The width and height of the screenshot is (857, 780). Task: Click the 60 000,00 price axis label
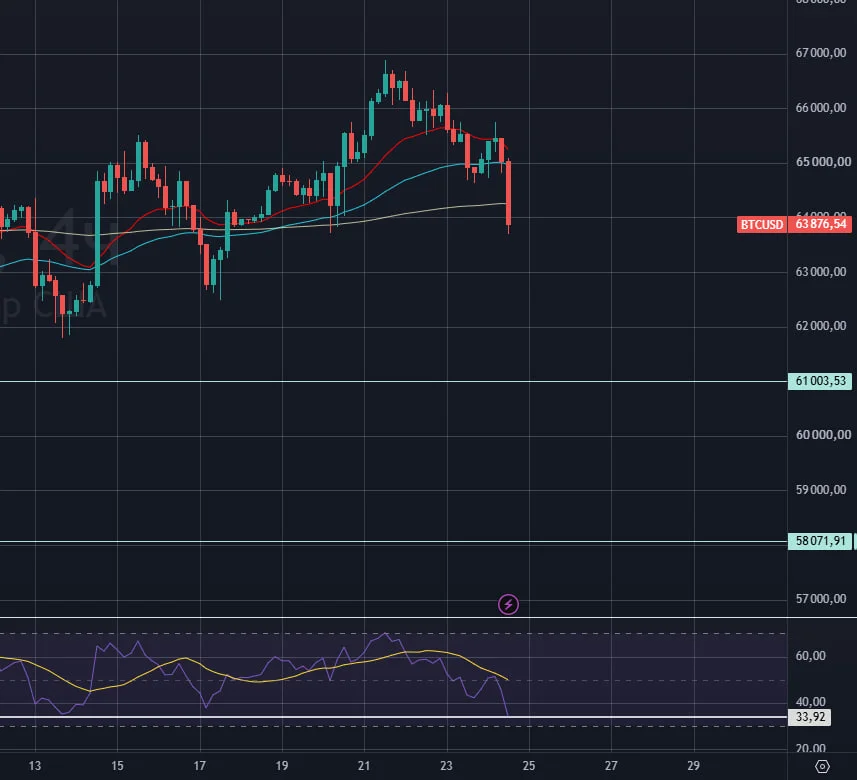click(823, 435)
